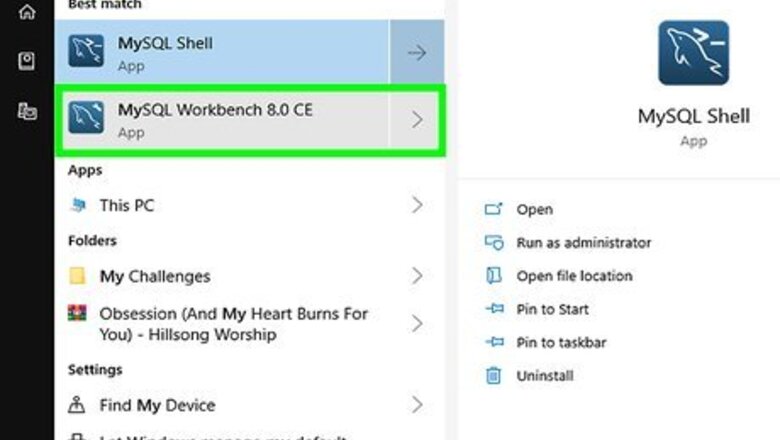The image size is (780, 440).
Task: Select Open file location
Action: click(x=574, y=276)
